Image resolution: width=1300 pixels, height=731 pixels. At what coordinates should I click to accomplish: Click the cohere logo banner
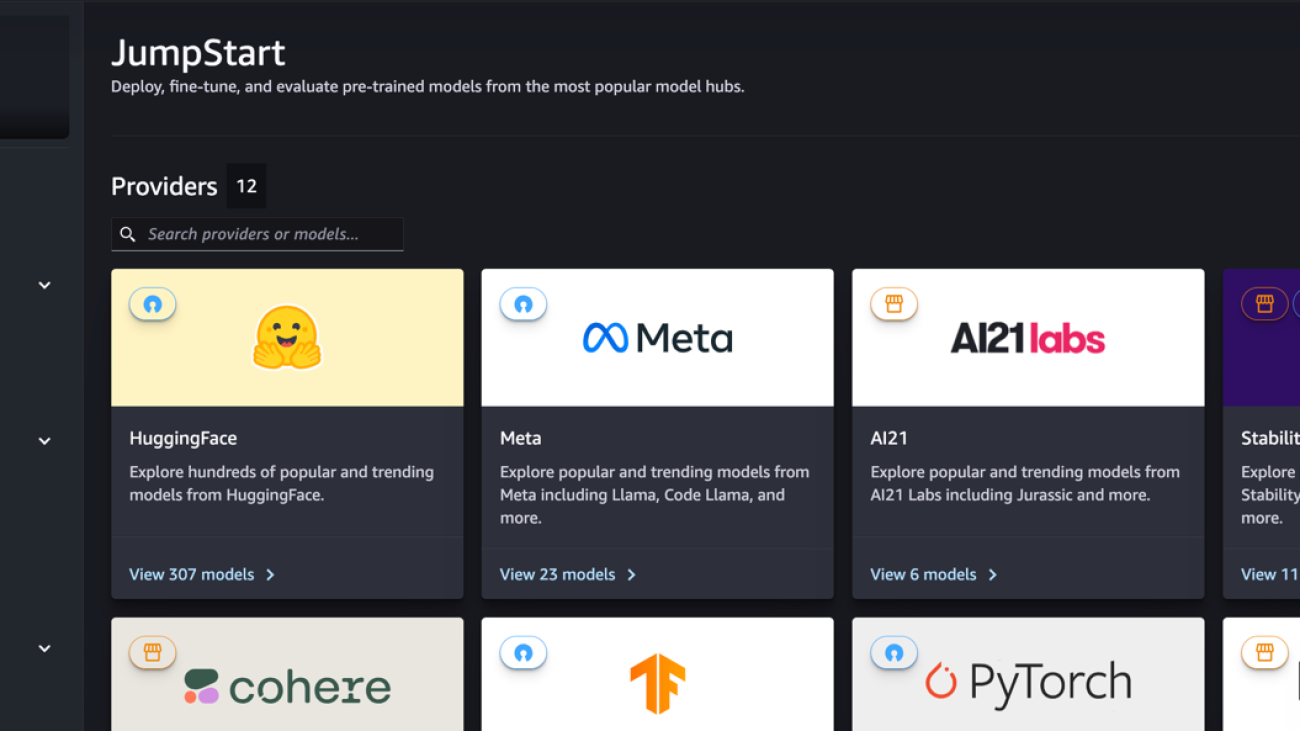pyautogui.click(x=287, y=674)
